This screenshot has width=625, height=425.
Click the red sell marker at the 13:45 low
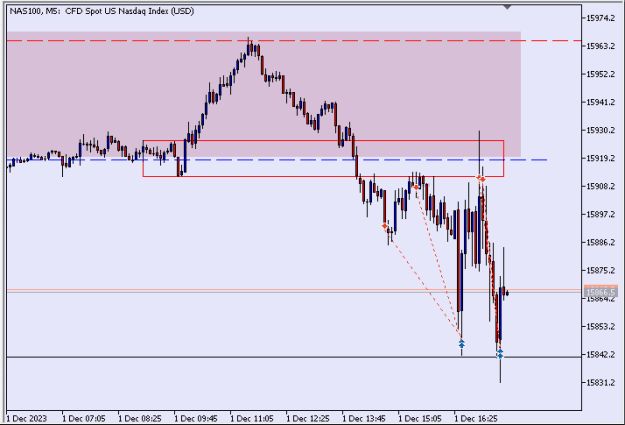click(385, 226)
